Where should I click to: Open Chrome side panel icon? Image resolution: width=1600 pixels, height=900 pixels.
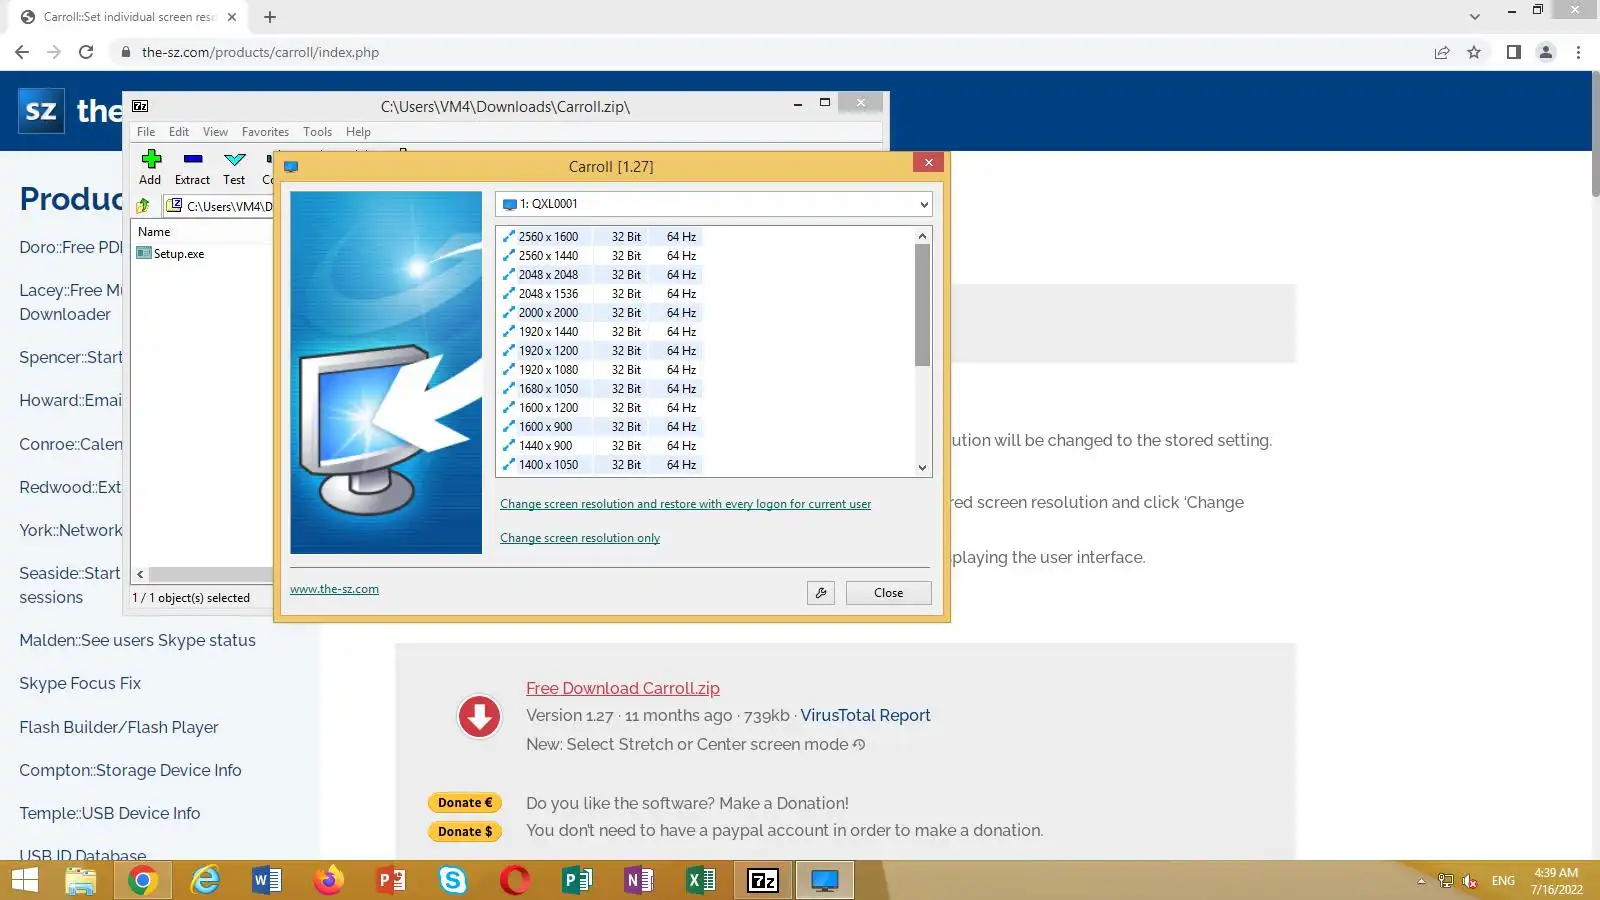(x=1514, y=52)
